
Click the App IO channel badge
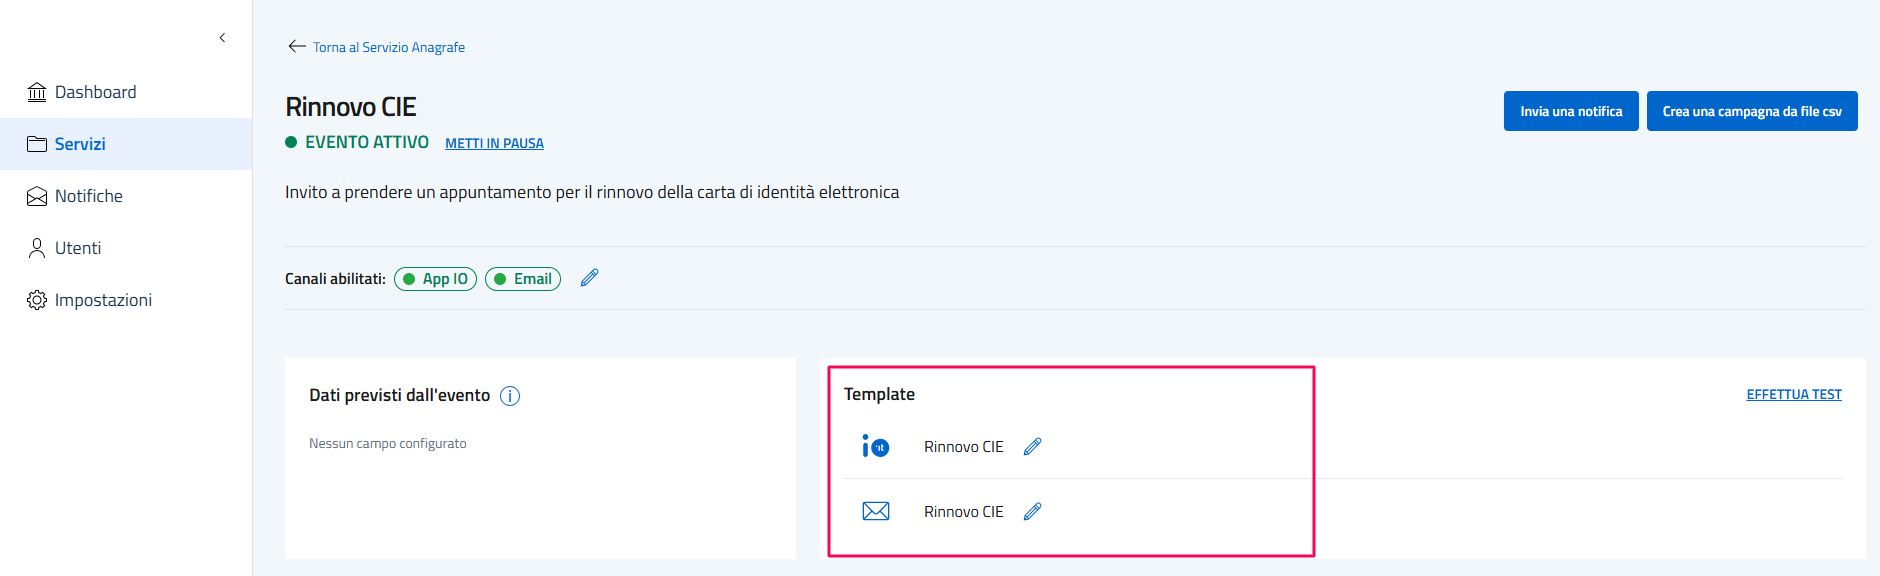click(x=436, y=279)
